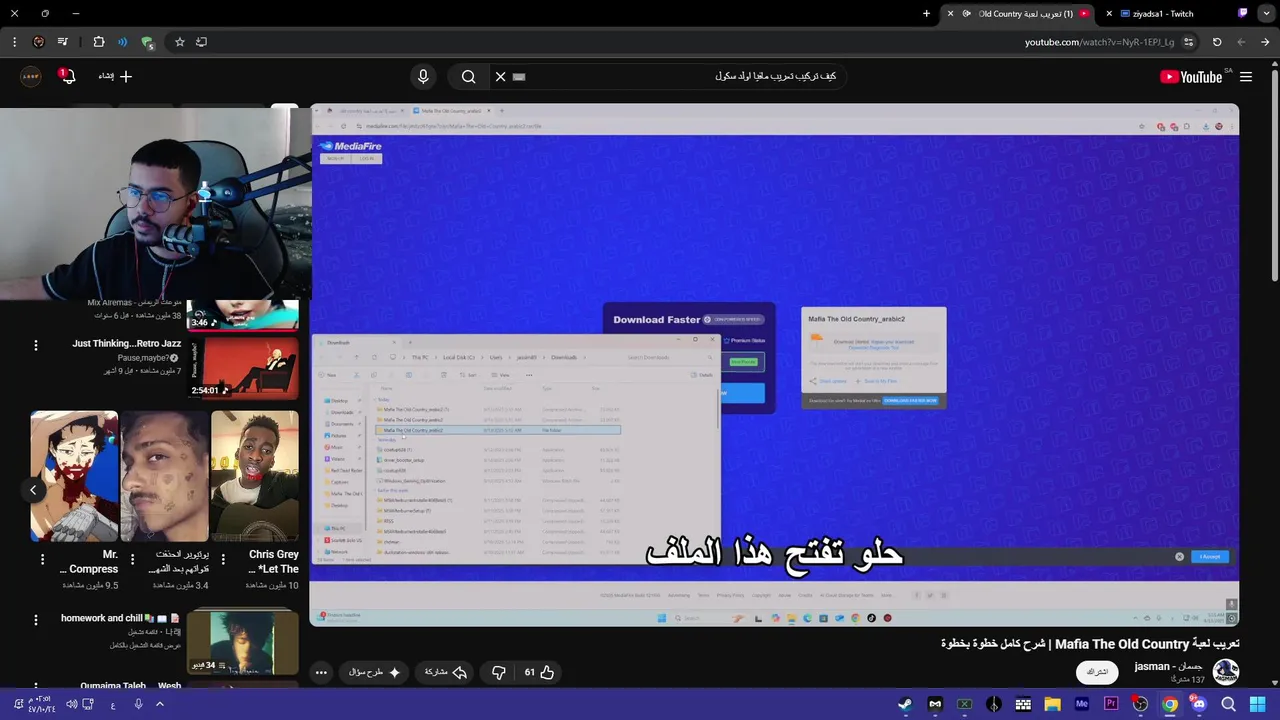1280x720 pixels.
Task: Open YouTube notifications bell
Action: 67,77
